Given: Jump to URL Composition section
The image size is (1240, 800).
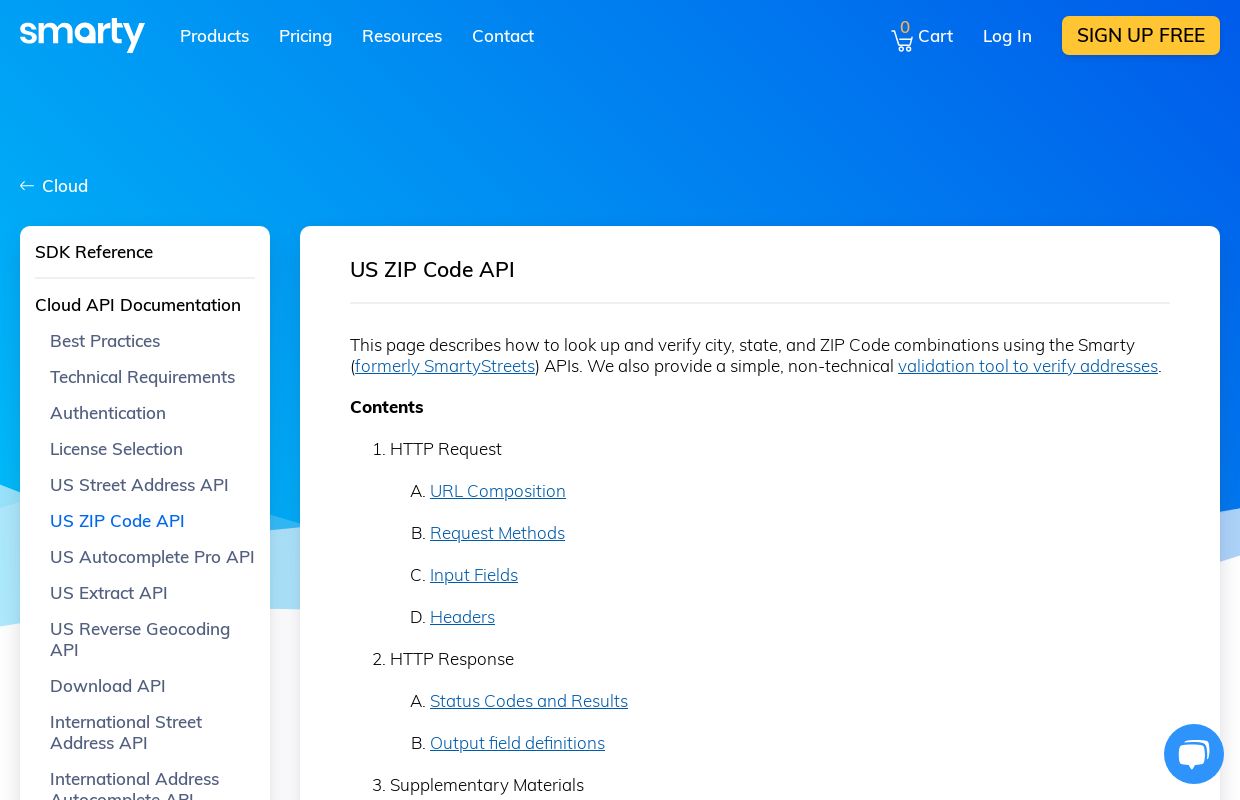Looking at the screenshot, I should point(498,491).
